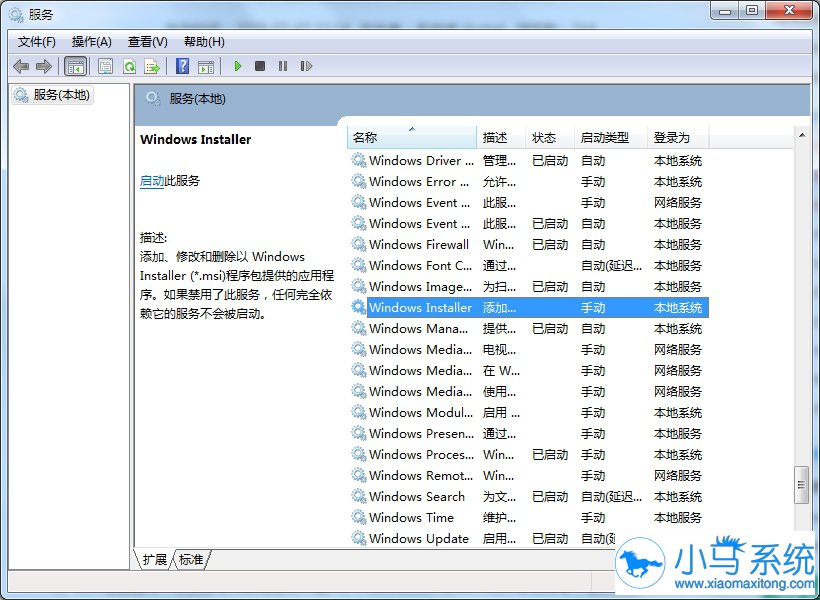Sort services by 状态 column header
The image size is (820, 600).
pyautogui.click(x=550, y=138)
